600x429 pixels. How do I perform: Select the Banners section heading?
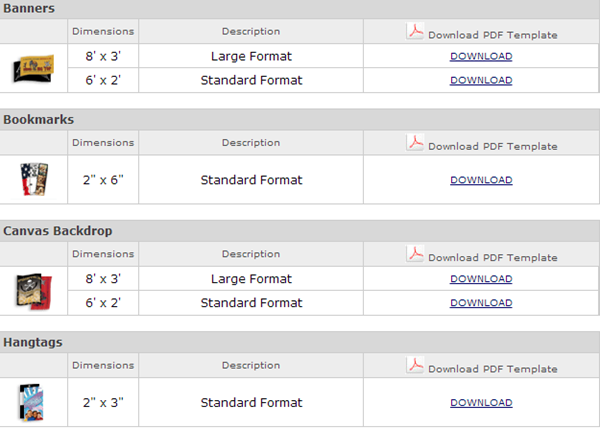(x=29, y=8)
